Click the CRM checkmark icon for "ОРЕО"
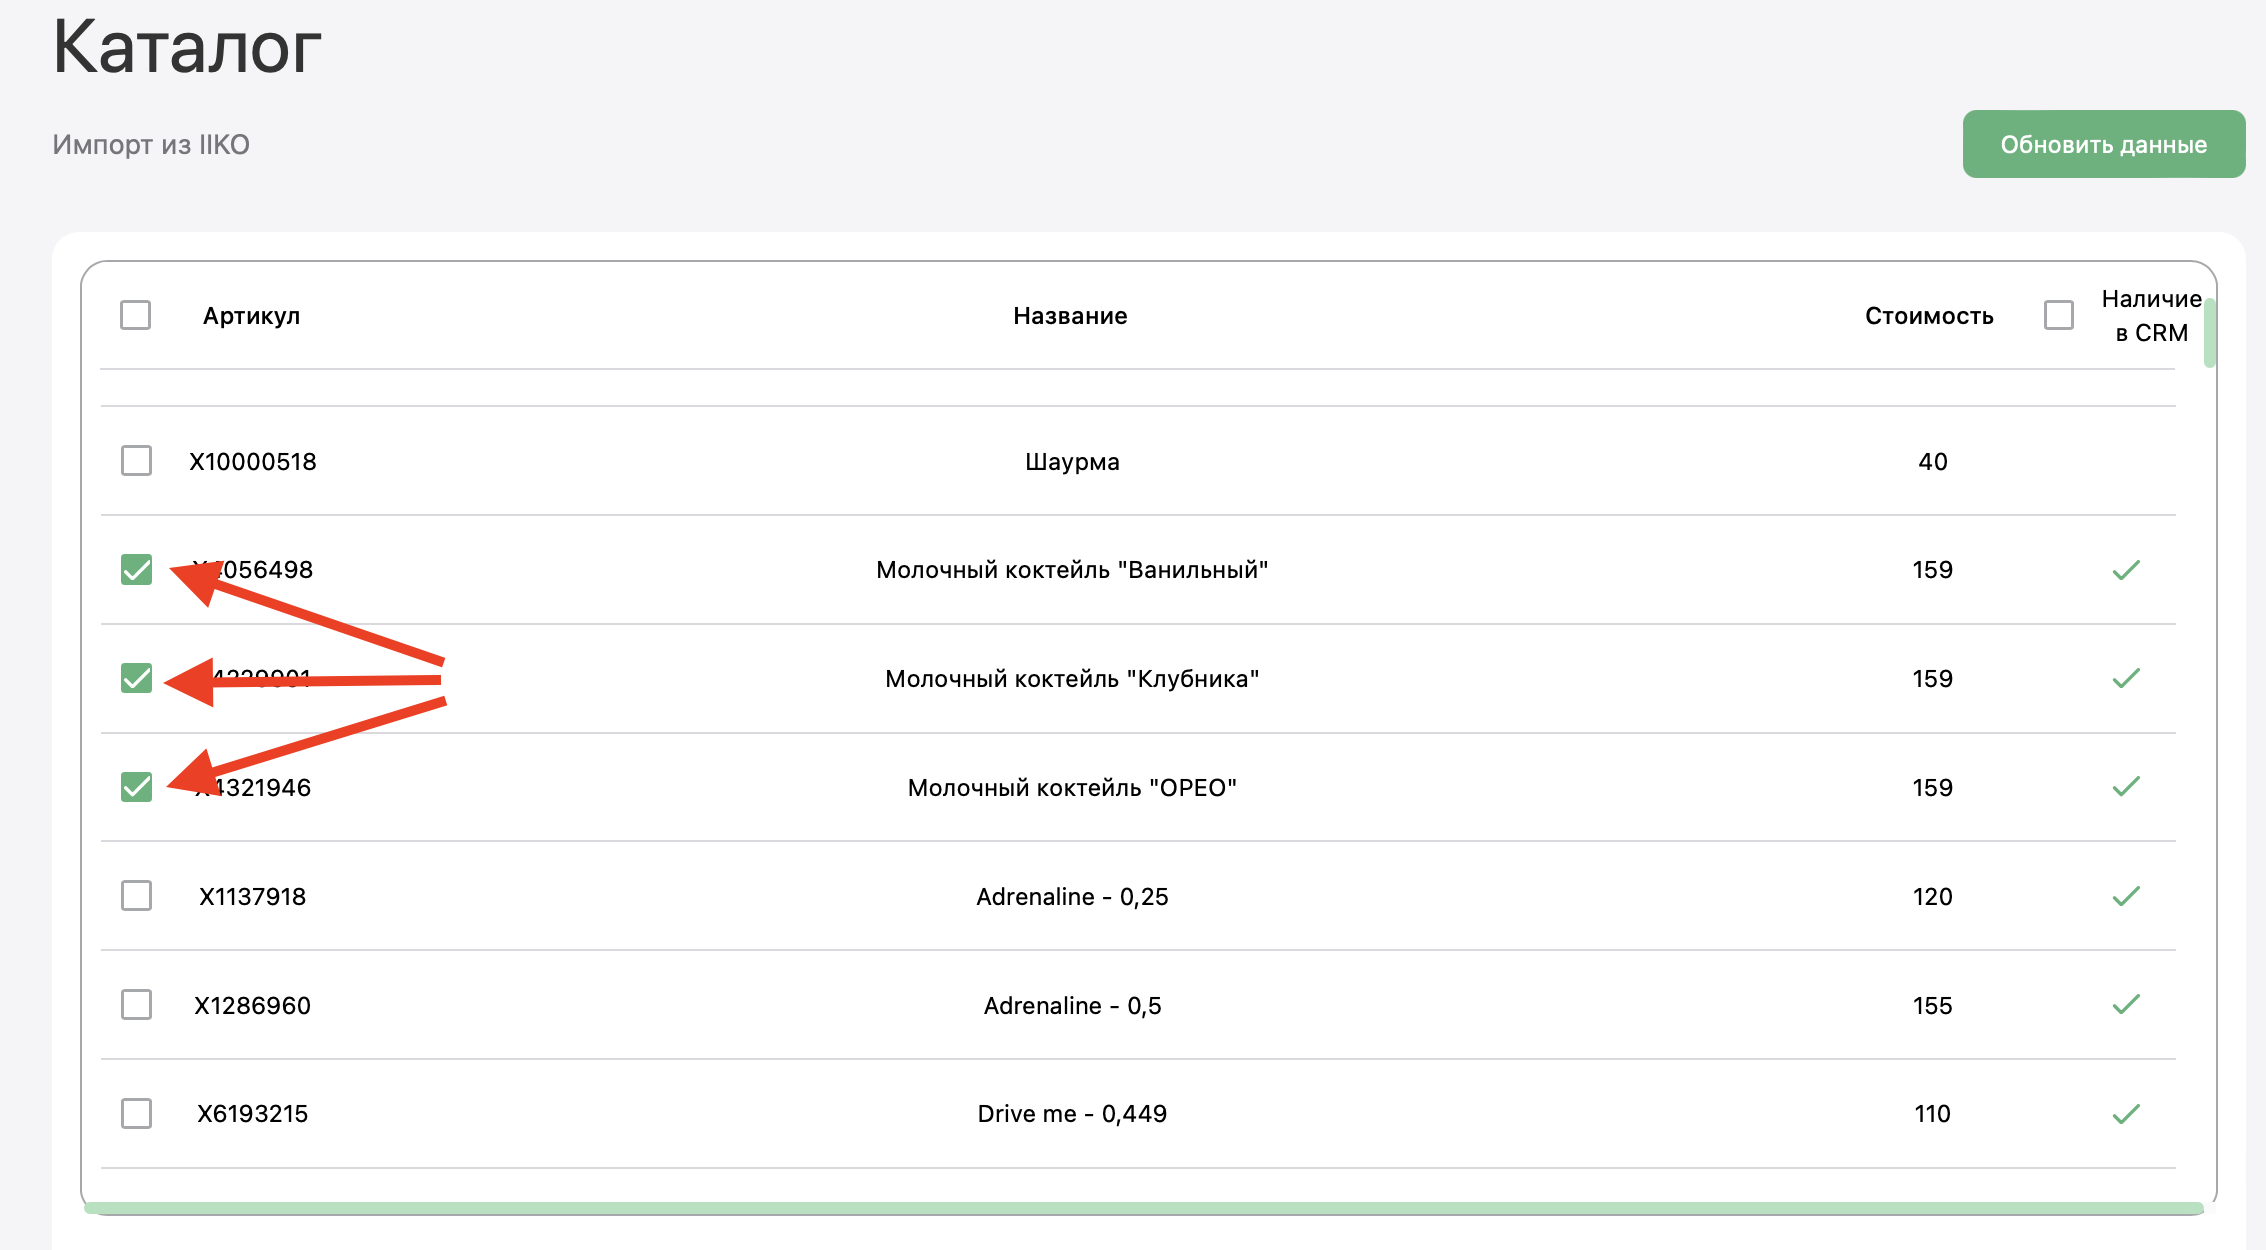 (2126, 787)
